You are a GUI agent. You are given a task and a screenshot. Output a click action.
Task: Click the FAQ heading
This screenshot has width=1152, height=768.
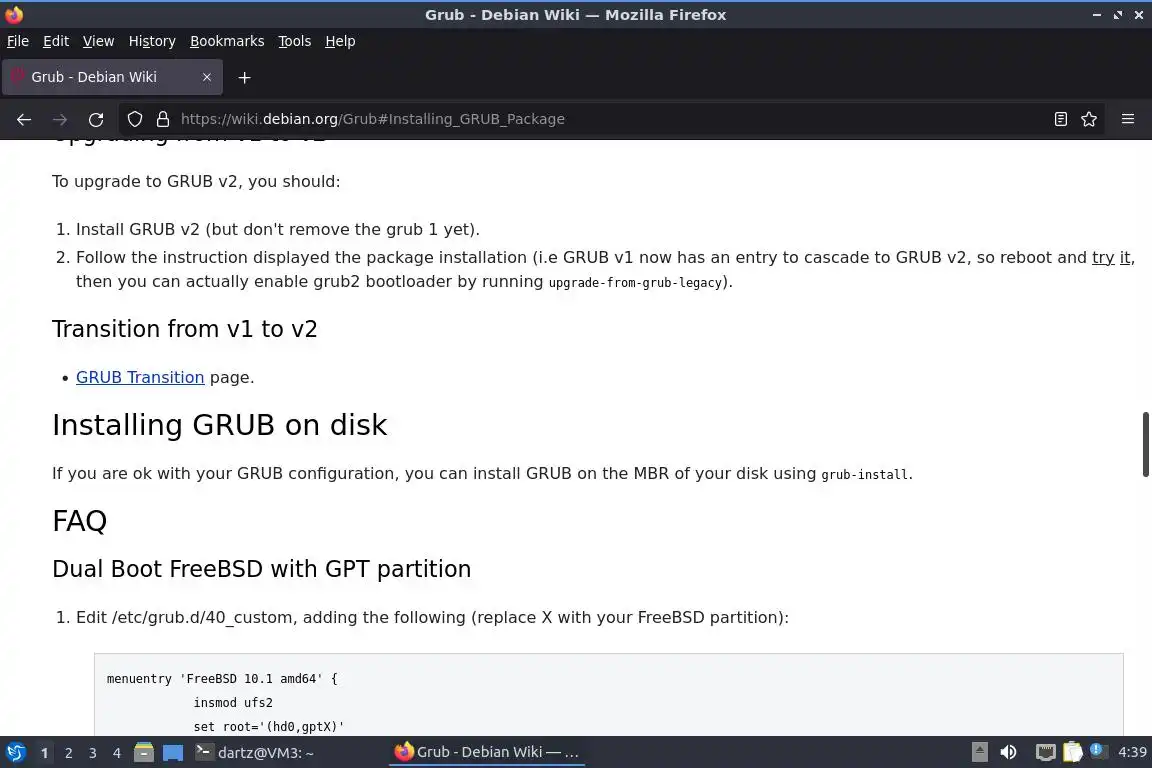click(79, 521)
